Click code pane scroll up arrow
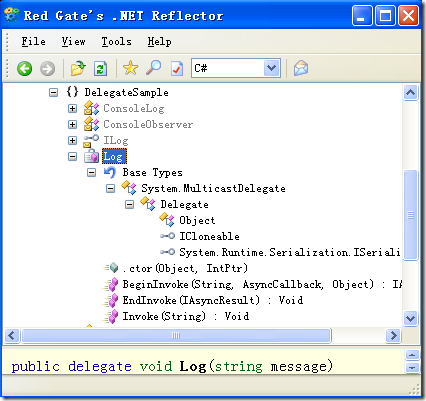Viewport: 426px width, 401px height. point(412,355)
